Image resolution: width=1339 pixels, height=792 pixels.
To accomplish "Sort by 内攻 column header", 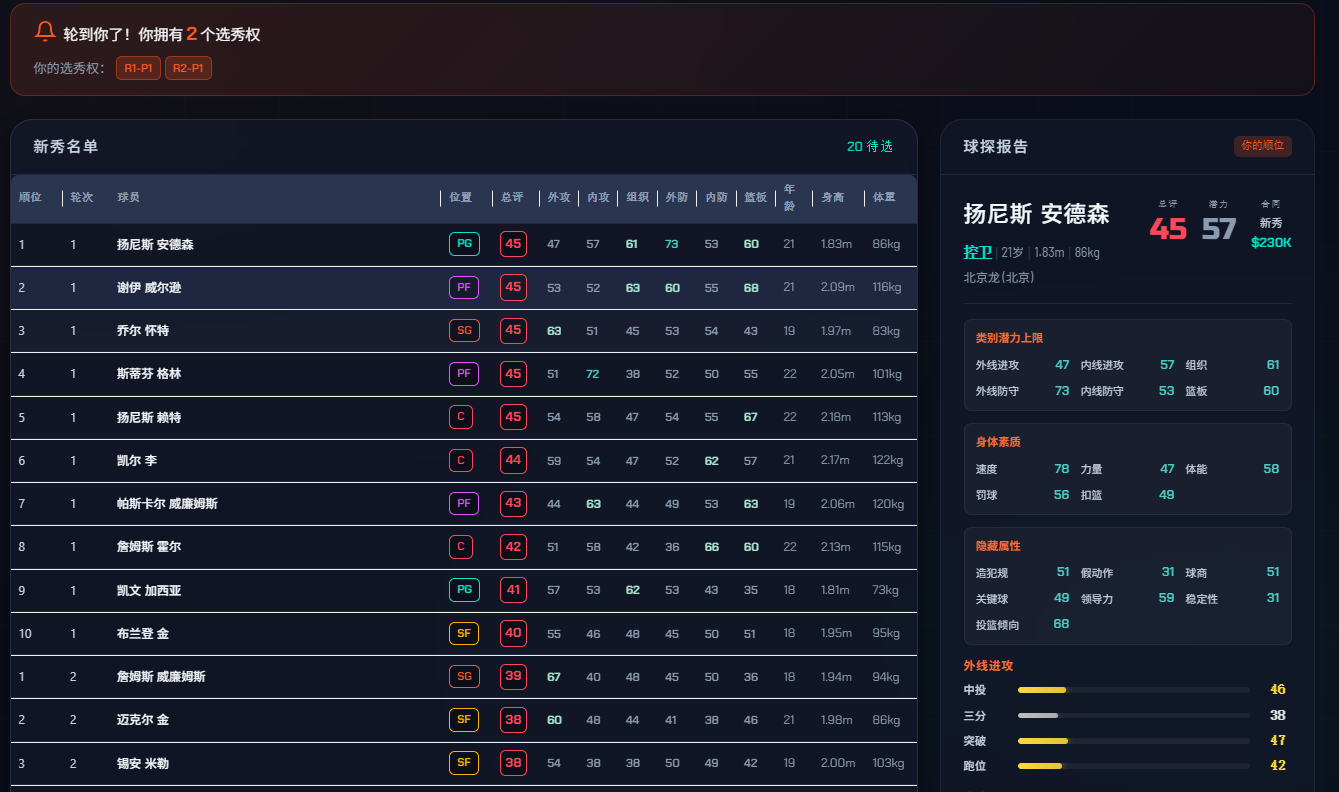I will pyautogui.click(x=598, y=198).
